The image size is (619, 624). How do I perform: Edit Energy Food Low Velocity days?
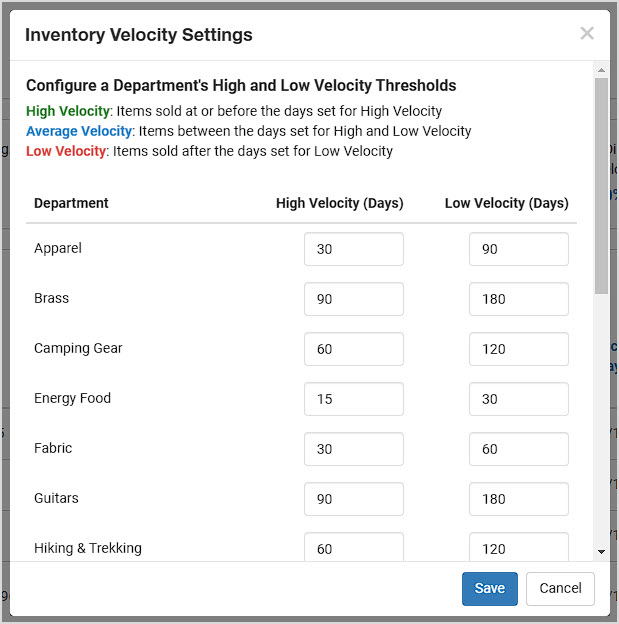click(x=518, y=399)
